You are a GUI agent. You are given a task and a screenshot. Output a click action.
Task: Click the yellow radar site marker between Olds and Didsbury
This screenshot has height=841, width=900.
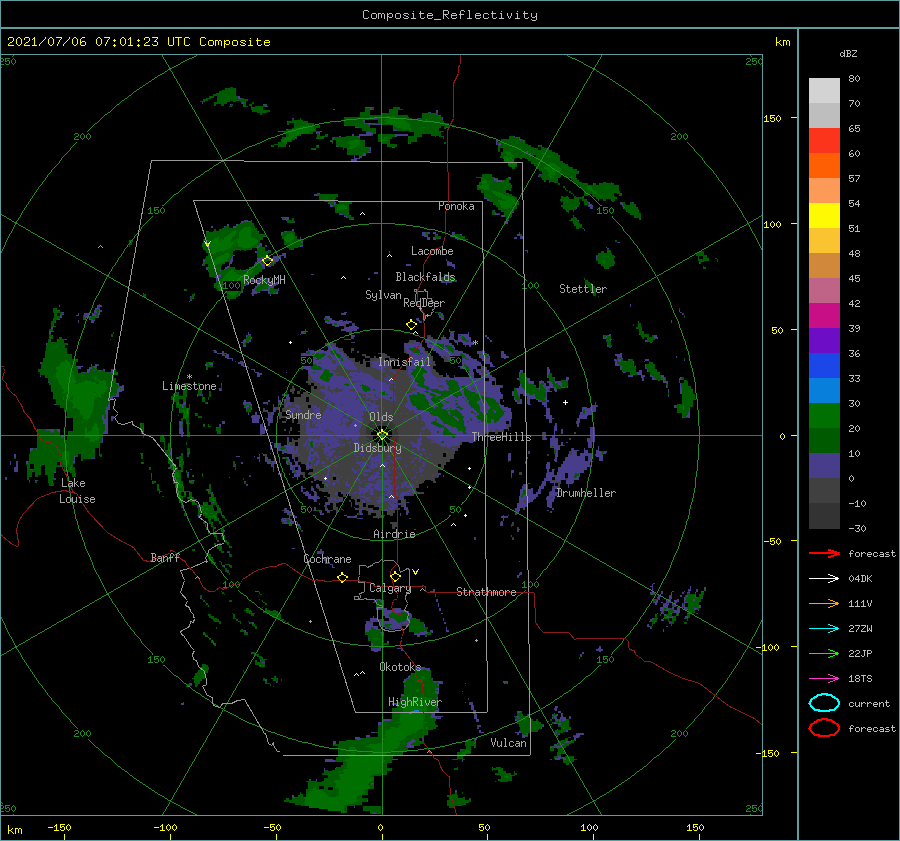click(x=382, y=435)
